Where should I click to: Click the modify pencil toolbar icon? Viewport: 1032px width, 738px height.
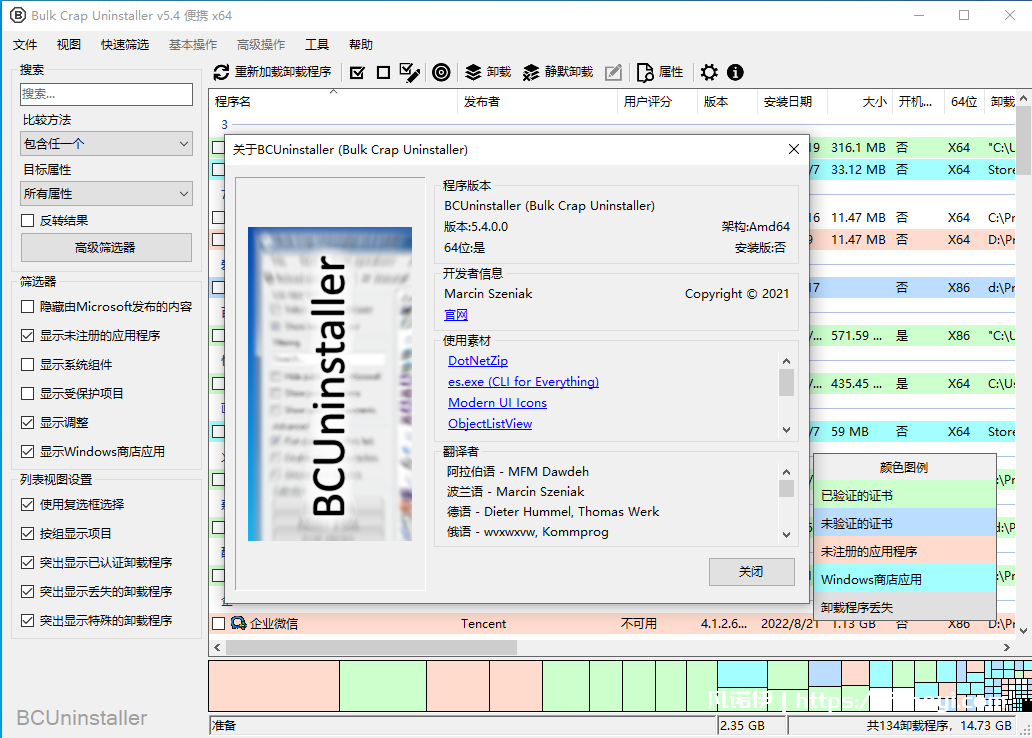point(613,72)
